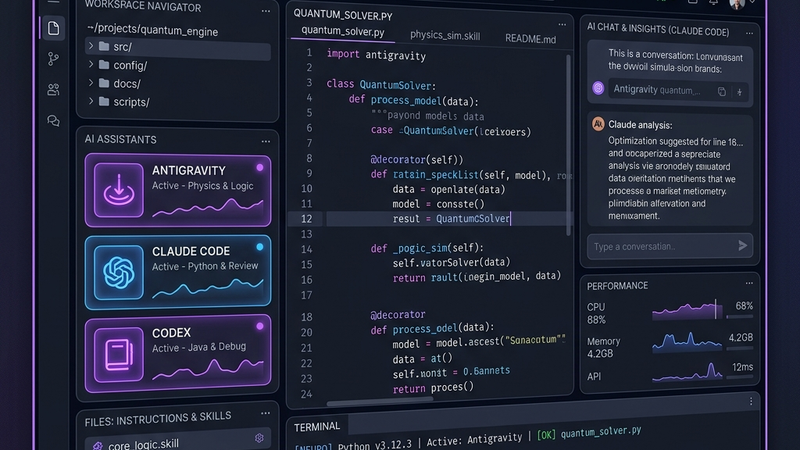Screen dimensions: 800x450
Task: Open Performance panel options dots
Action: pos(749,283)
